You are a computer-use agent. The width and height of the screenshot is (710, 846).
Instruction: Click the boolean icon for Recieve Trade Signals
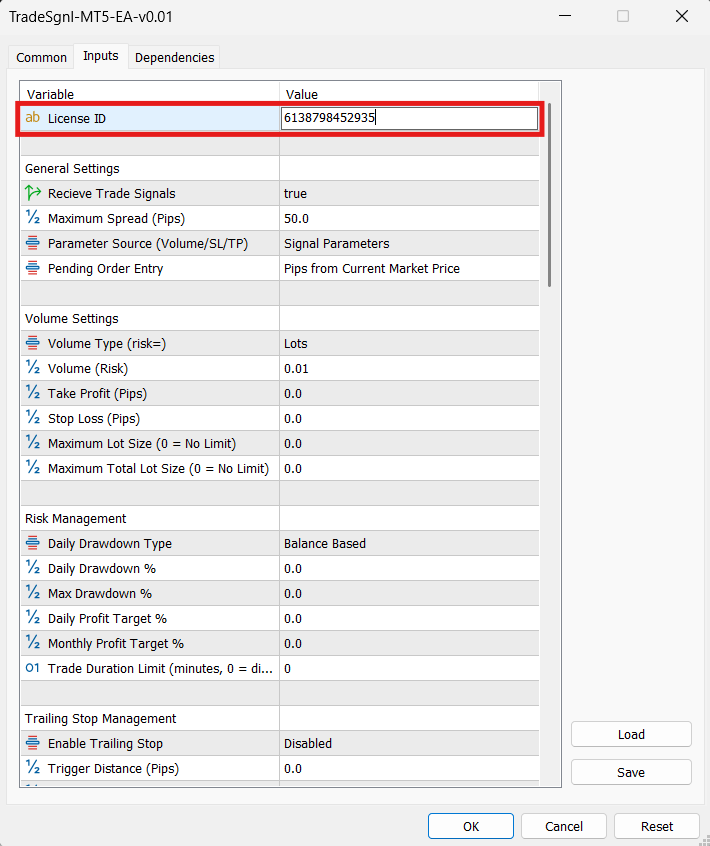33,193
